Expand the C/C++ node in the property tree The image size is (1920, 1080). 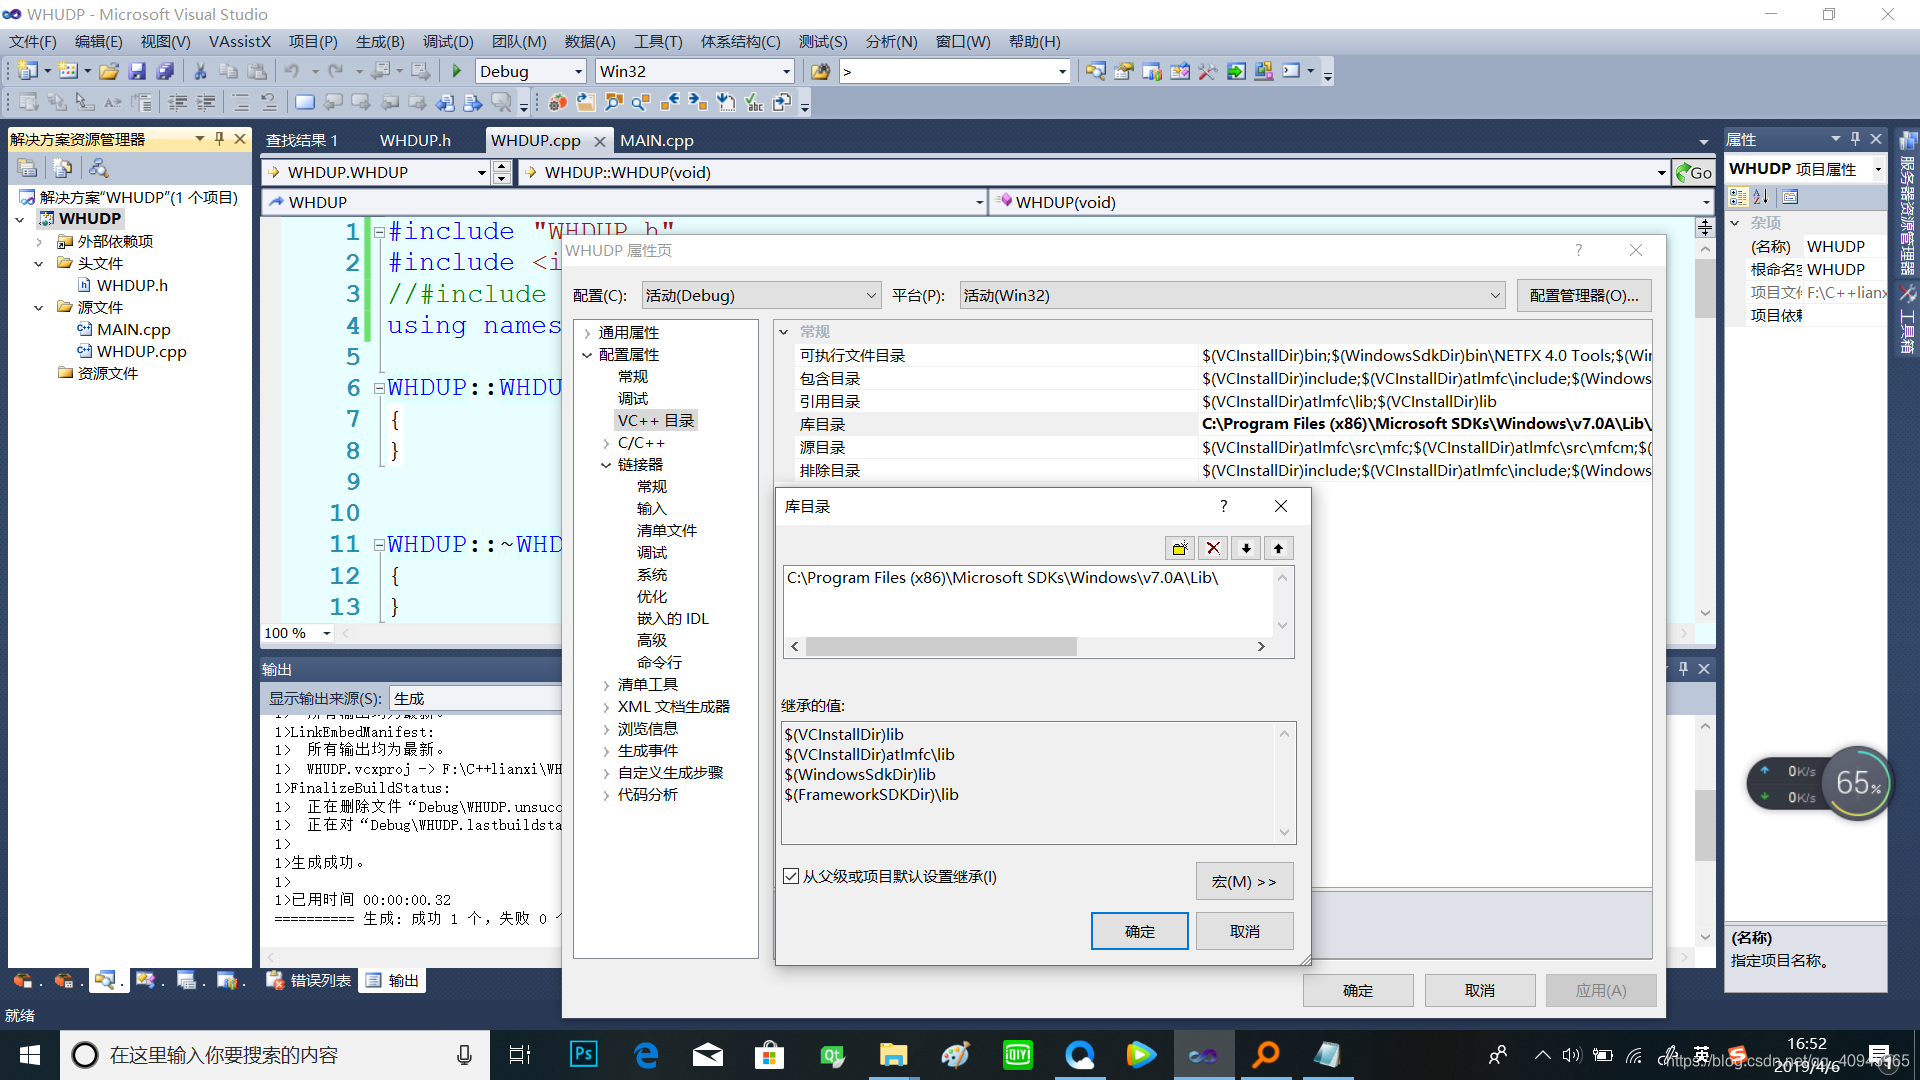tap(606, 443)
